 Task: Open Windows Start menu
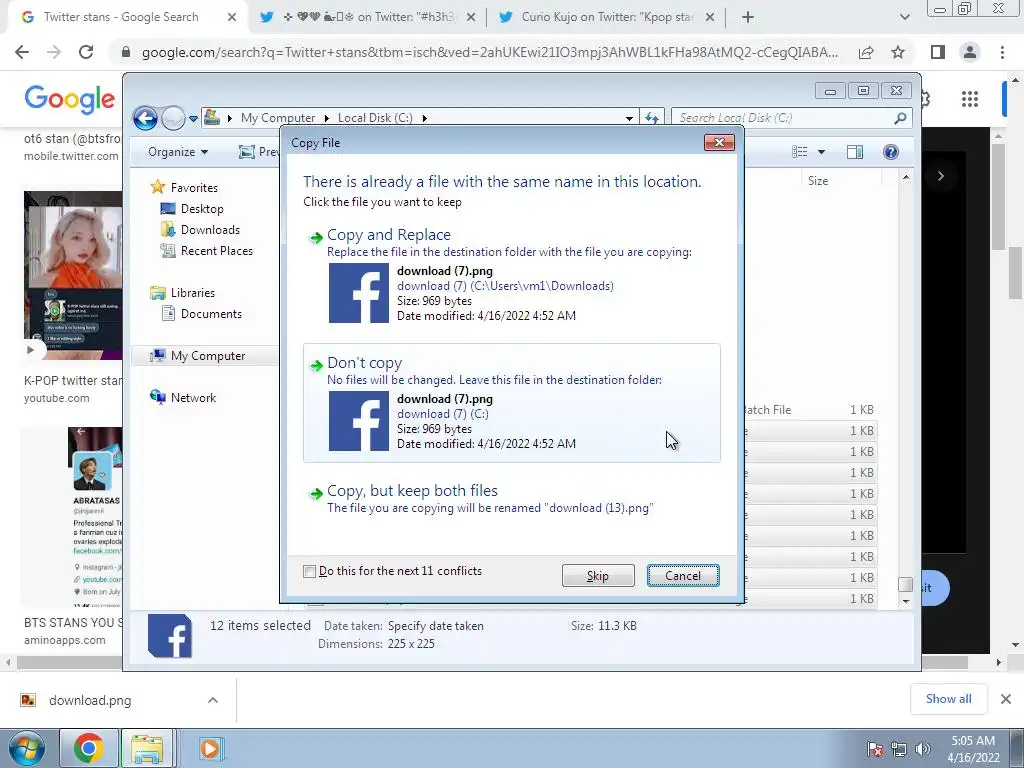tap(27, 748)
